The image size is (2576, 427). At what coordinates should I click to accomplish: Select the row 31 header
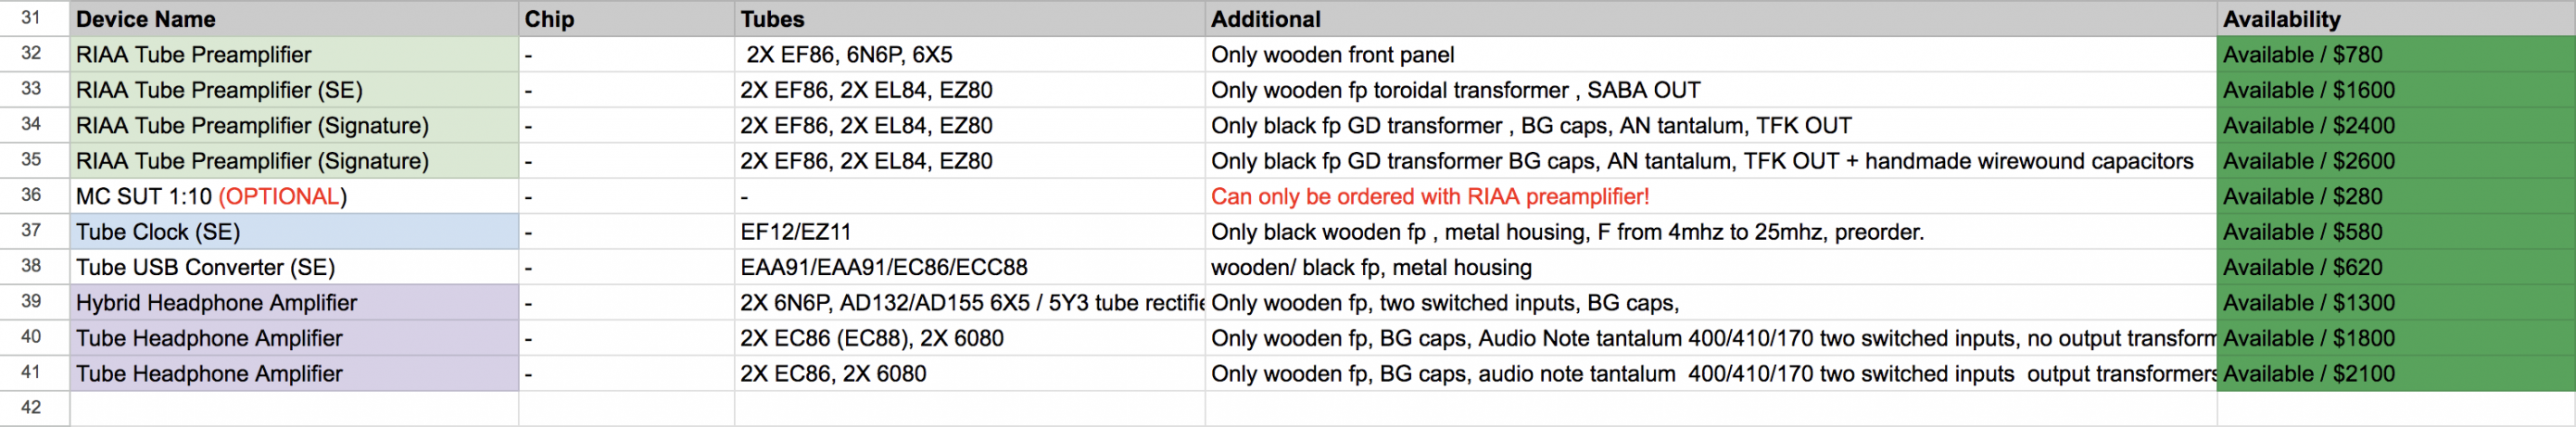click(x=32, y=18)
